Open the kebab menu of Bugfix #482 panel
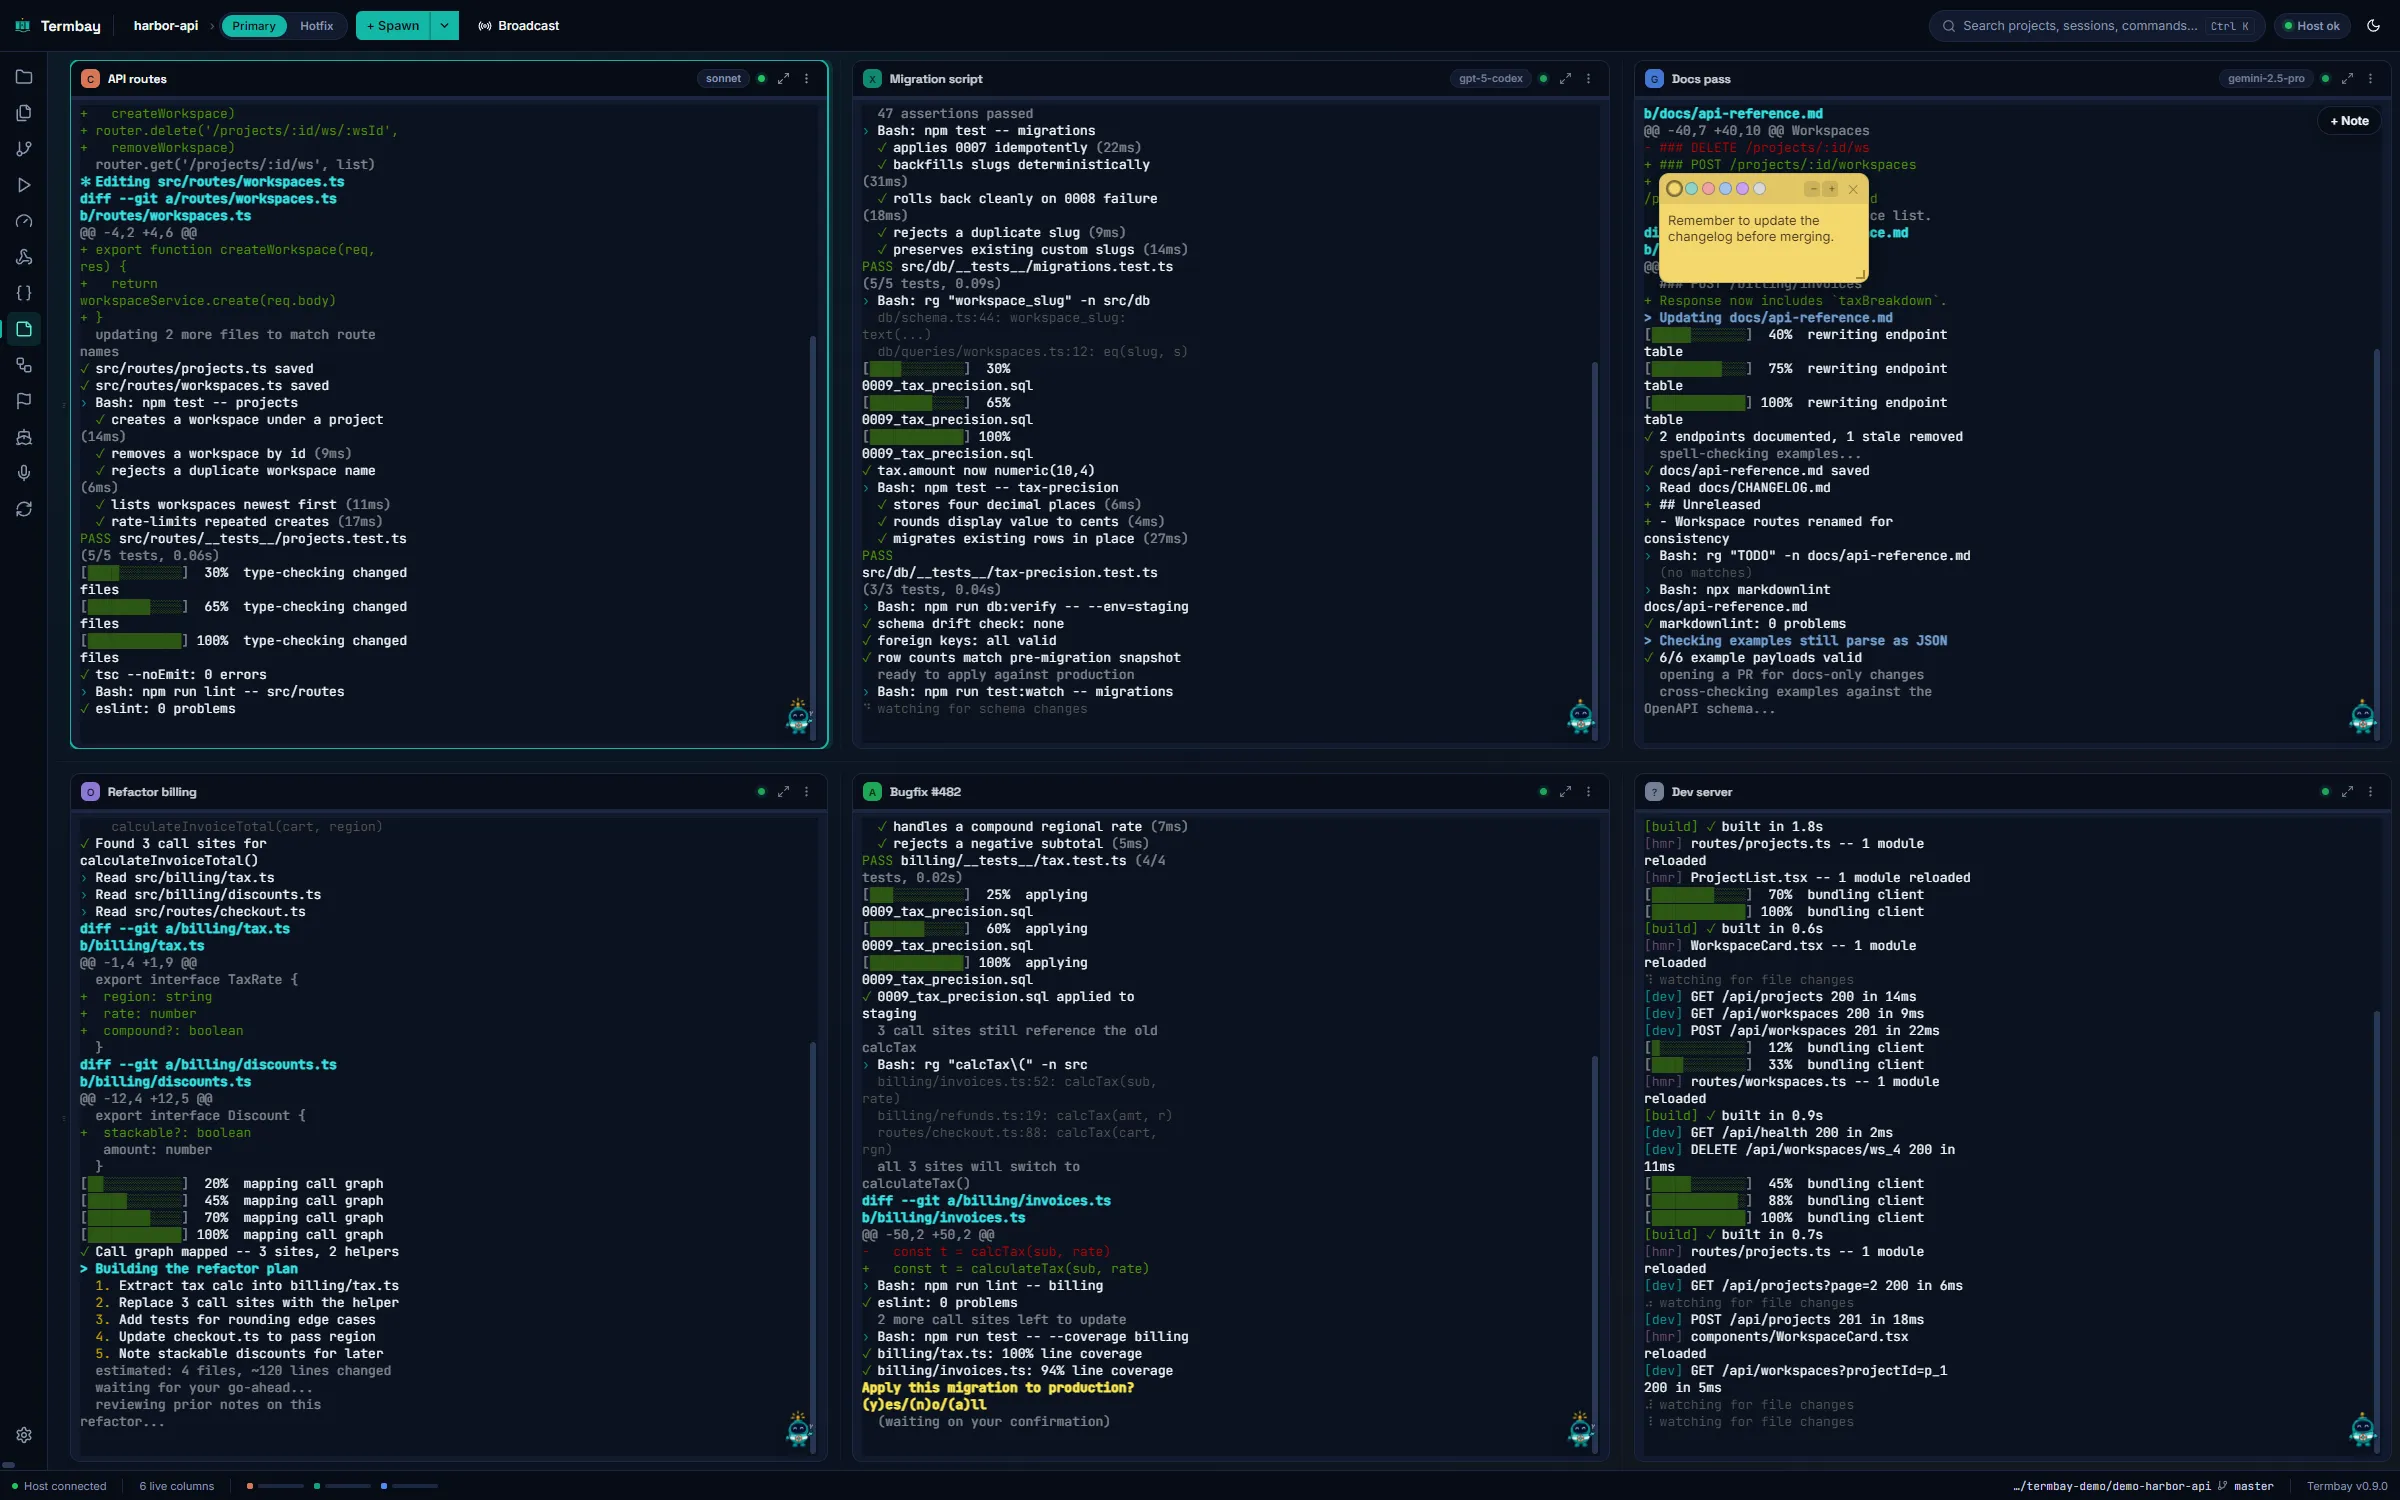This screenshot has height=1500, width=2400. coord(1589,792)
